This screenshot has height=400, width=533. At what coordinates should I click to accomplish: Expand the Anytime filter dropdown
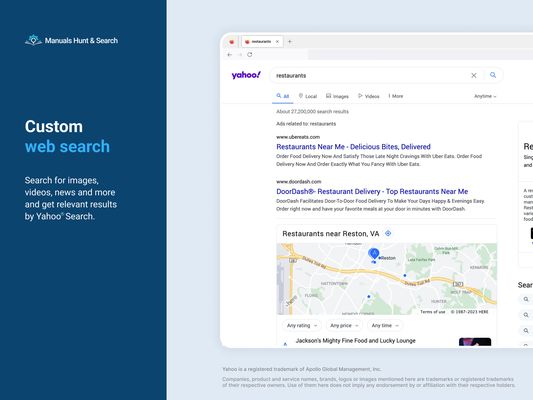tap(485, 96)
